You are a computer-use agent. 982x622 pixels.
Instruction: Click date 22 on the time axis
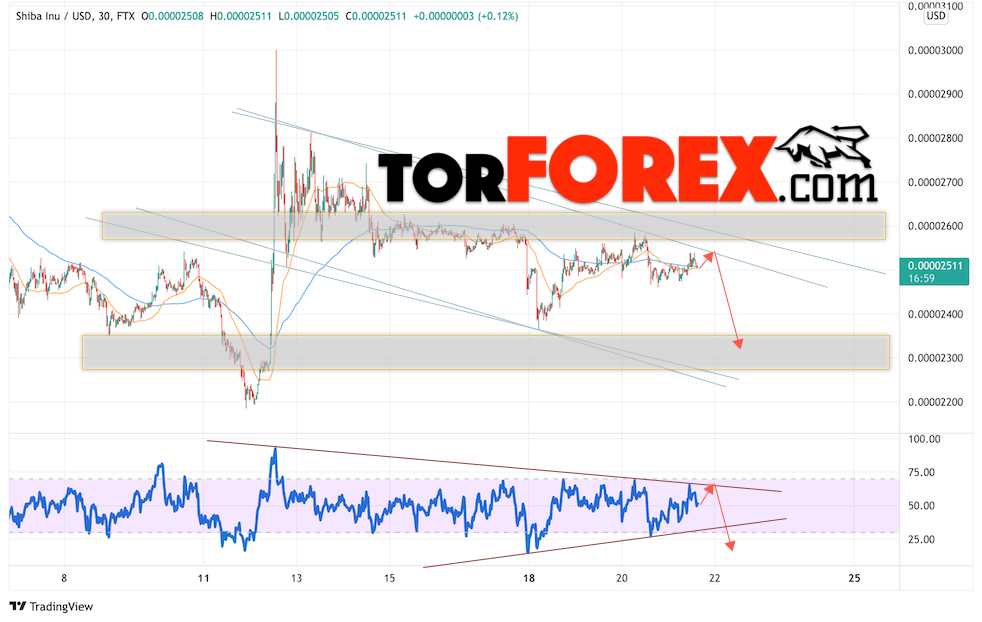[715, 578]
